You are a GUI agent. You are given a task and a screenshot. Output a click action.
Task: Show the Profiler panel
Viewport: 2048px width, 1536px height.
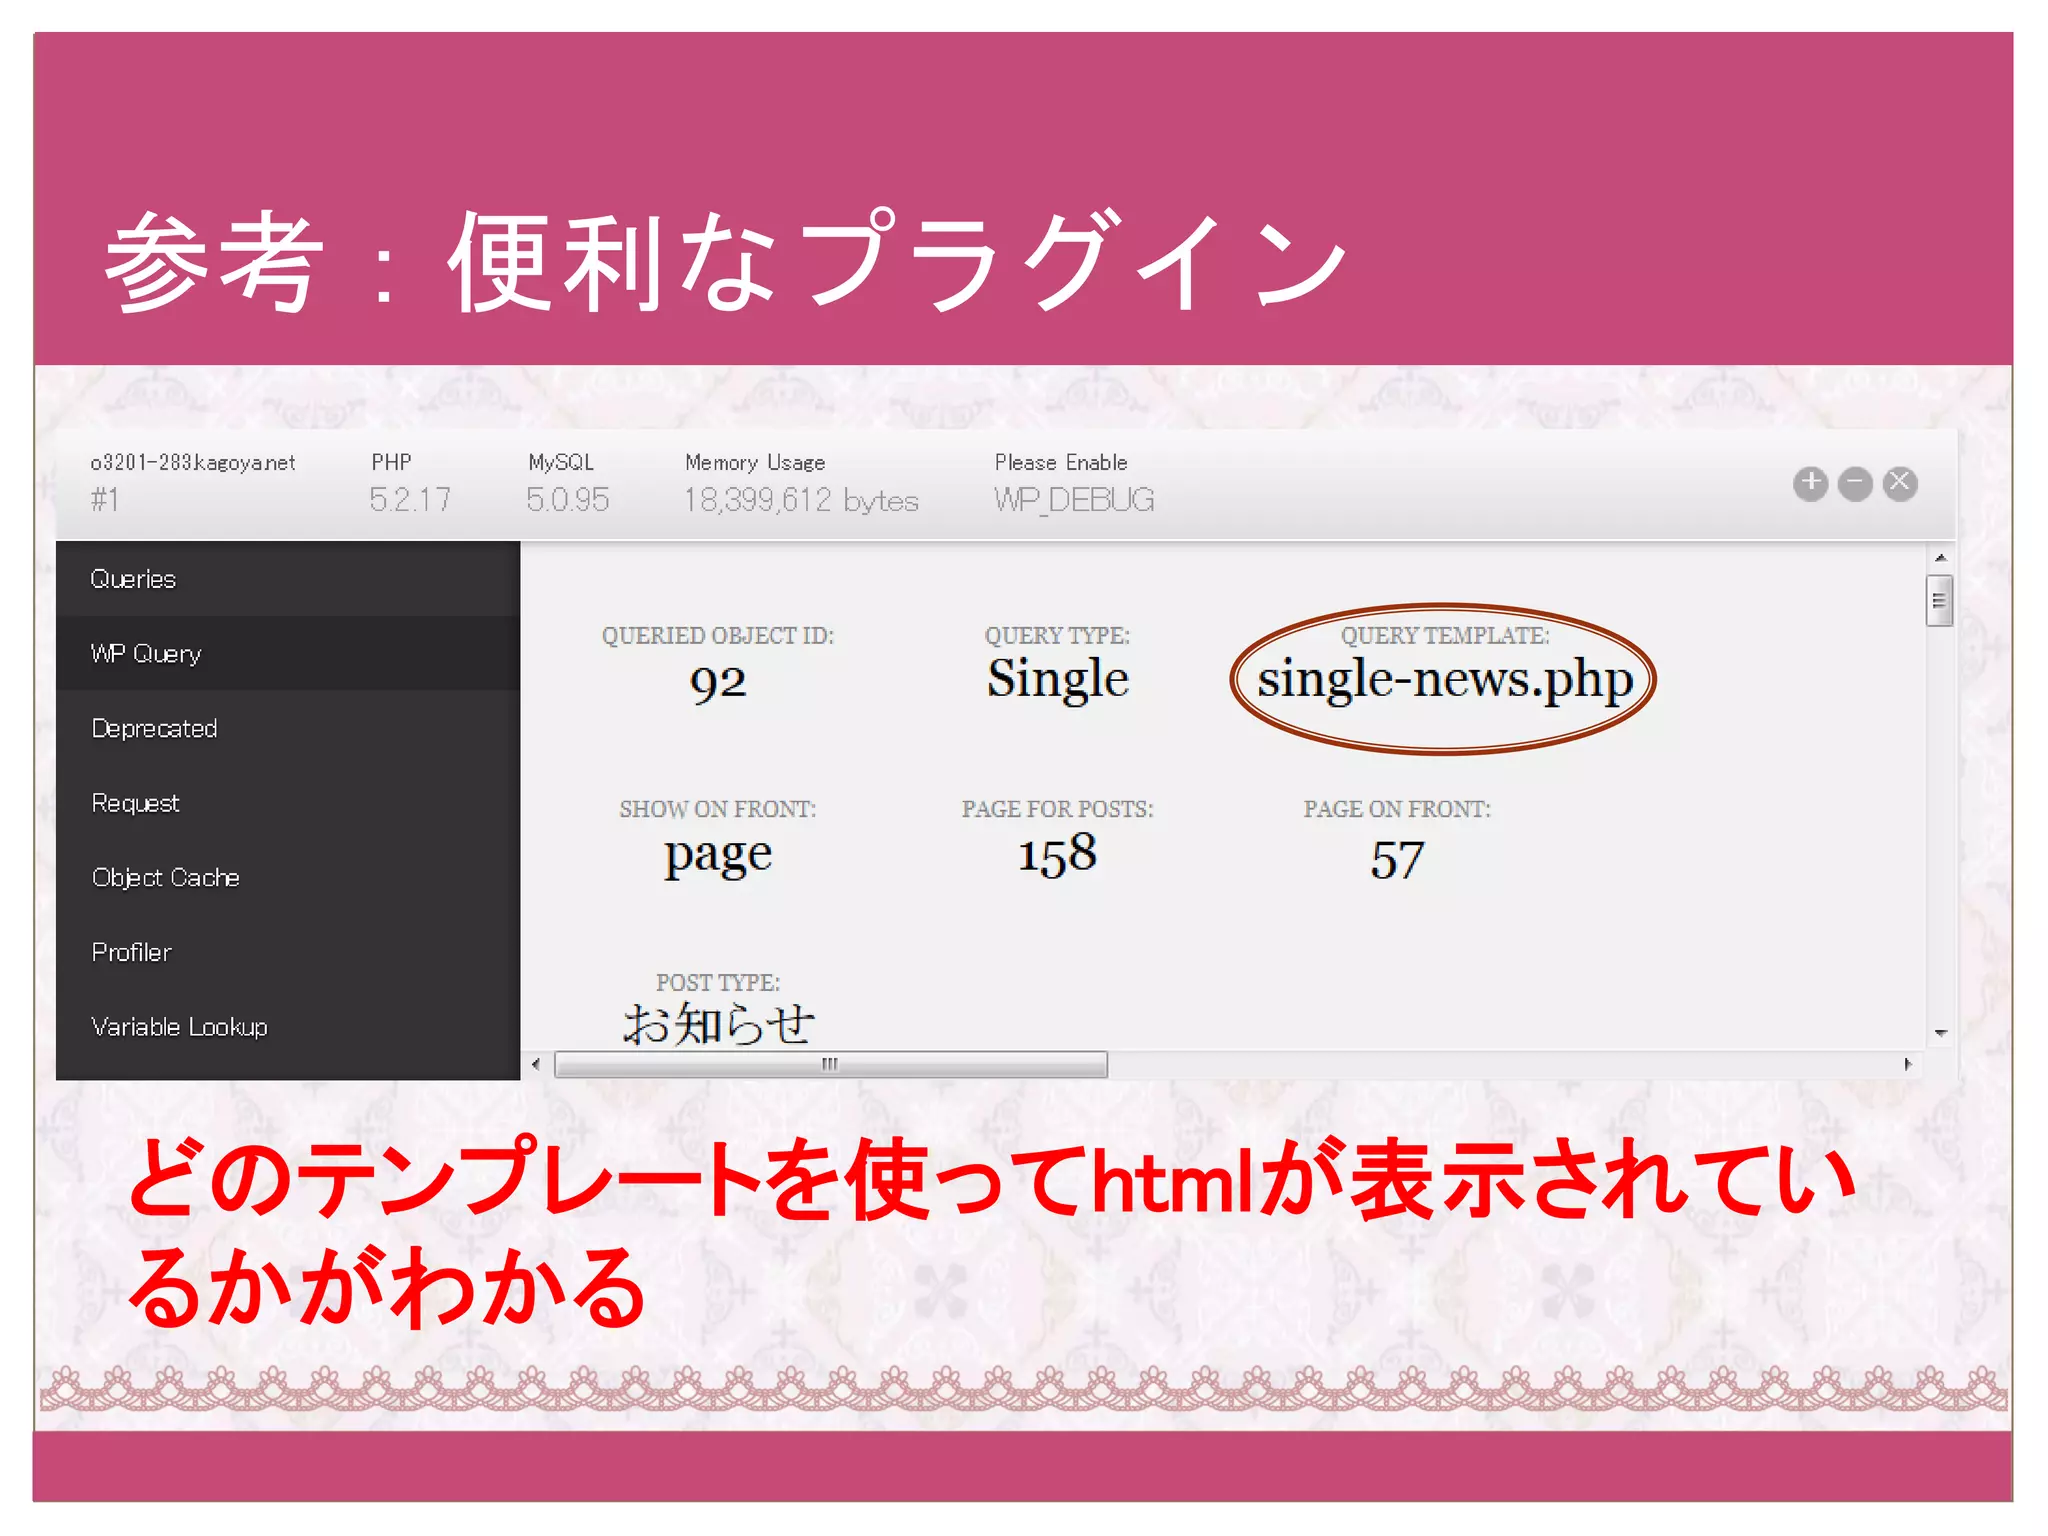[x=288, y=952]
